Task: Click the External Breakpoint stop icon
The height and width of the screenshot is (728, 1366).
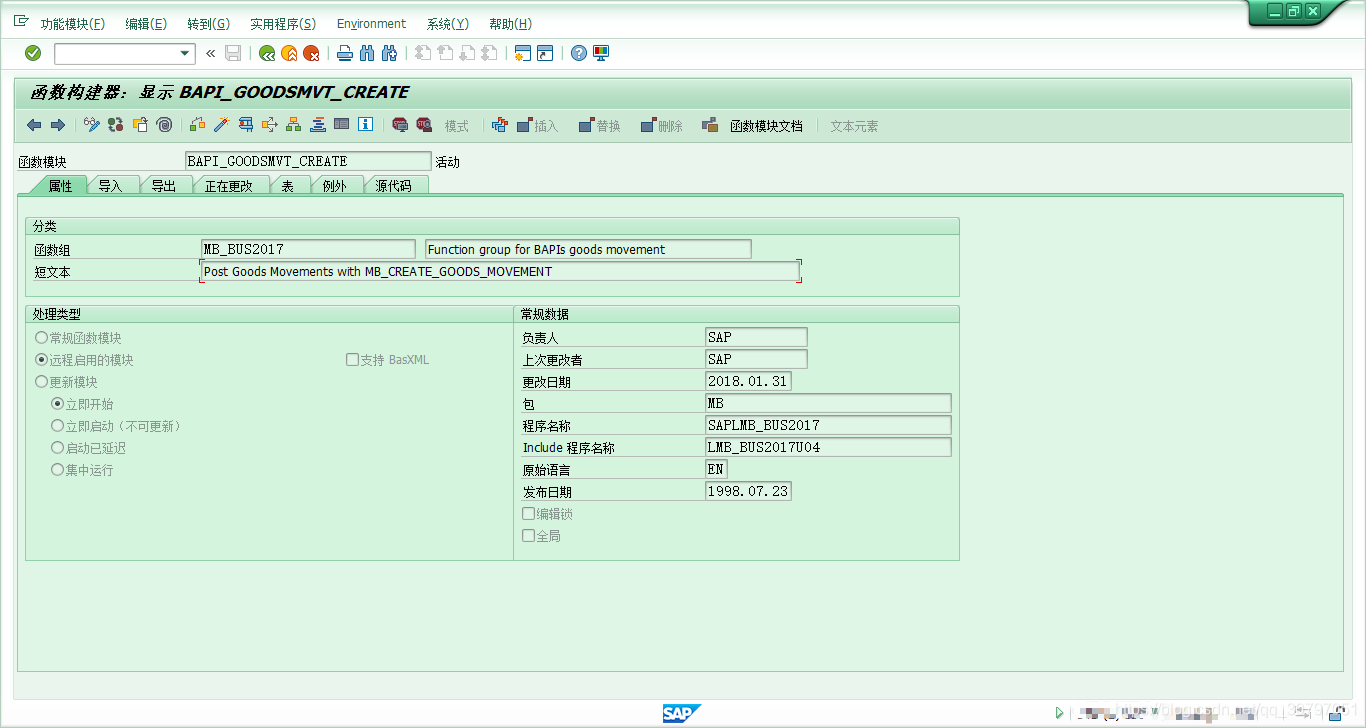Action: point(424,125)
